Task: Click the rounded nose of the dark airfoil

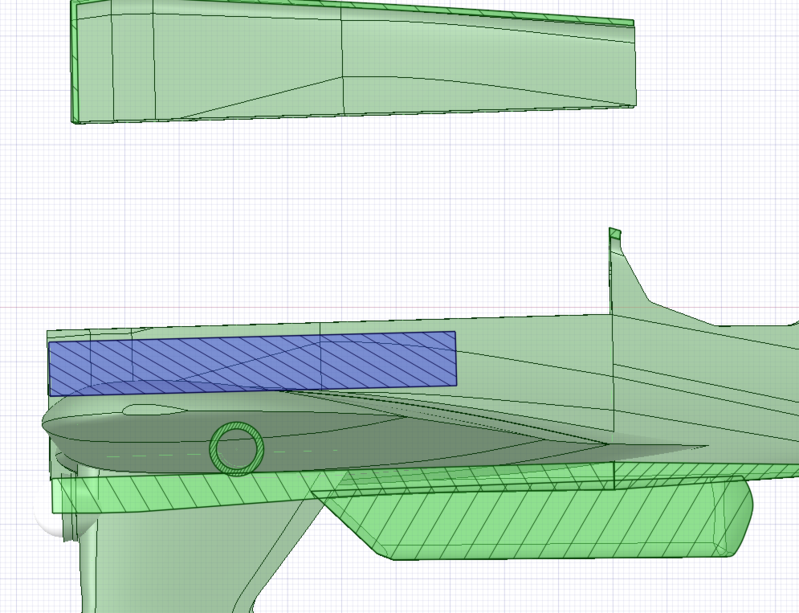Action: coord(47,424)
